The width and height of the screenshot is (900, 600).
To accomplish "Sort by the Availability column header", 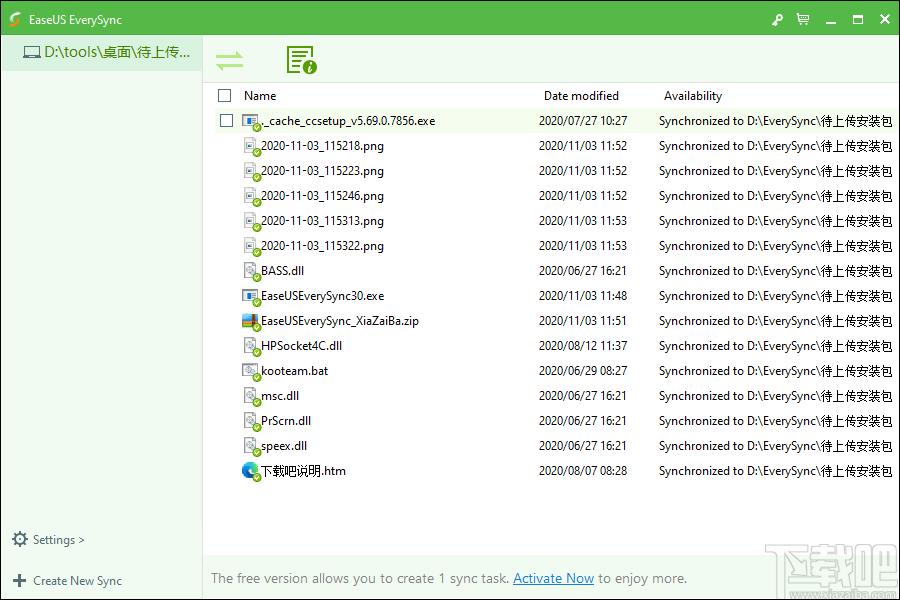I will click(x=693, y=96).
